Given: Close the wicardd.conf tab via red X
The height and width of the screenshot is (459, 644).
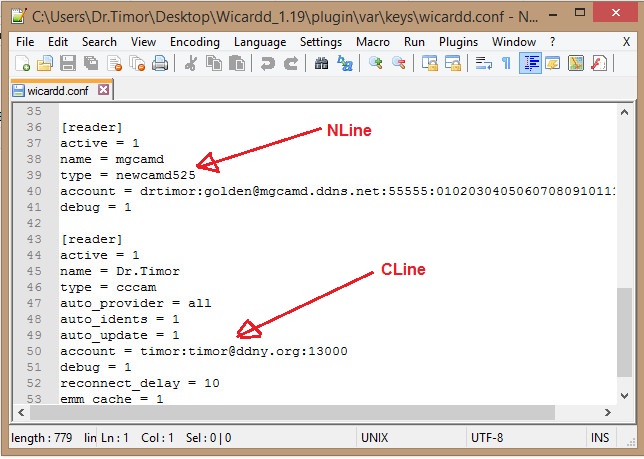Looking at the screenshot, I should point(104,90).
